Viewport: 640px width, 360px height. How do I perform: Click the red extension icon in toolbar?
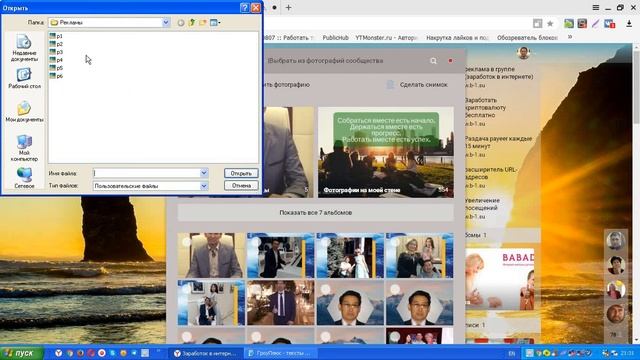point(582,24)
